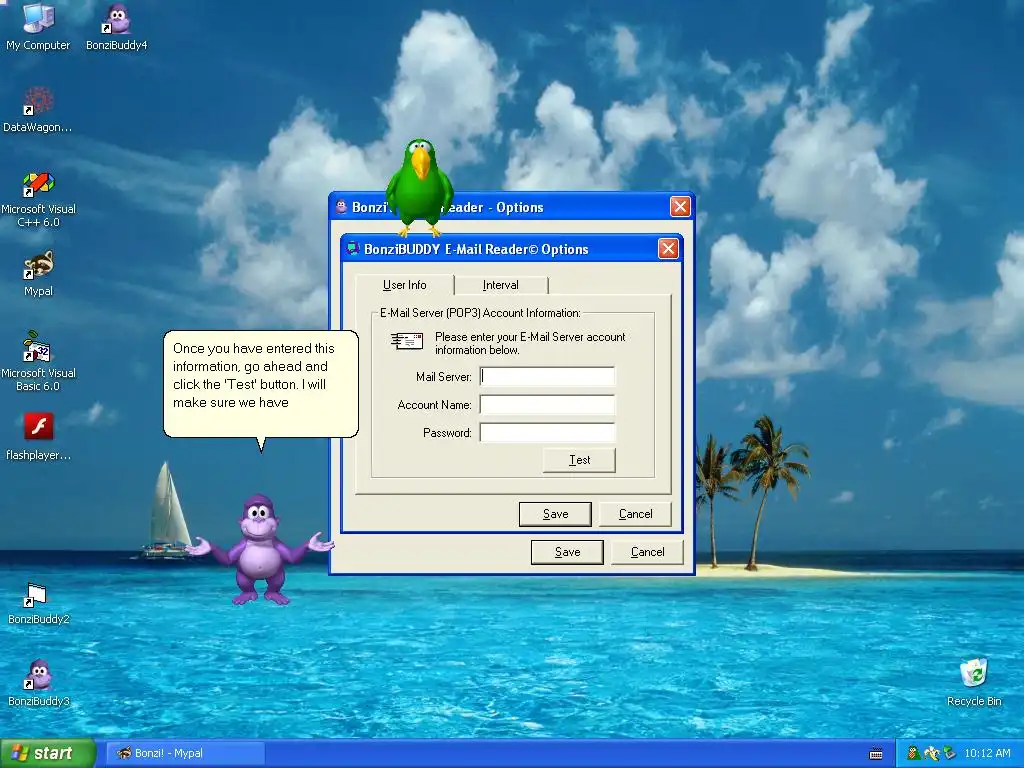
Task: Click the purple Bonzi gorilla character
Action: 260,550
